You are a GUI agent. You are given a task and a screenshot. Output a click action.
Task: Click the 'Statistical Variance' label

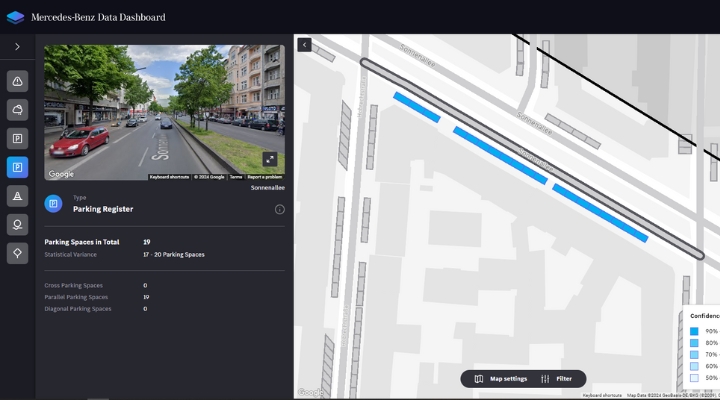(70, 254)
